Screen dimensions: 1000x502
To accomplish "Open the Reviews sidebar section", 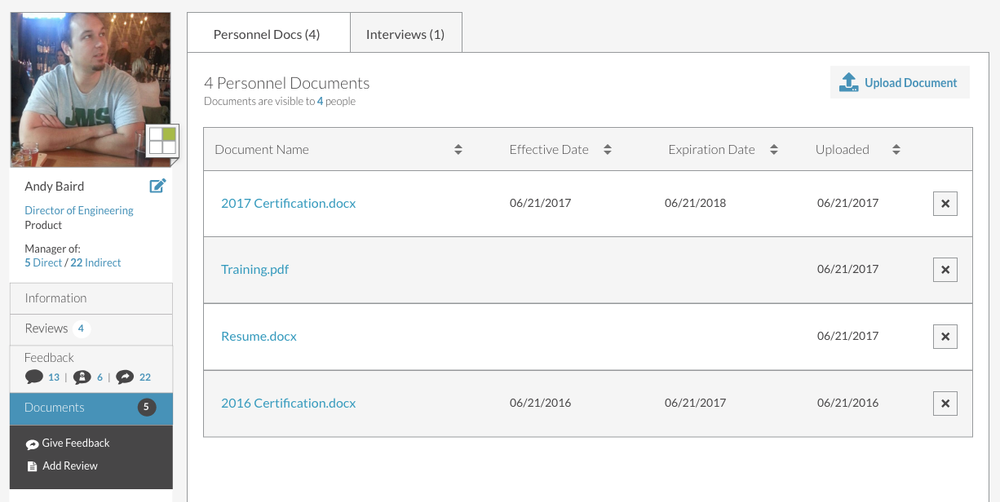I will pos(91,329).
